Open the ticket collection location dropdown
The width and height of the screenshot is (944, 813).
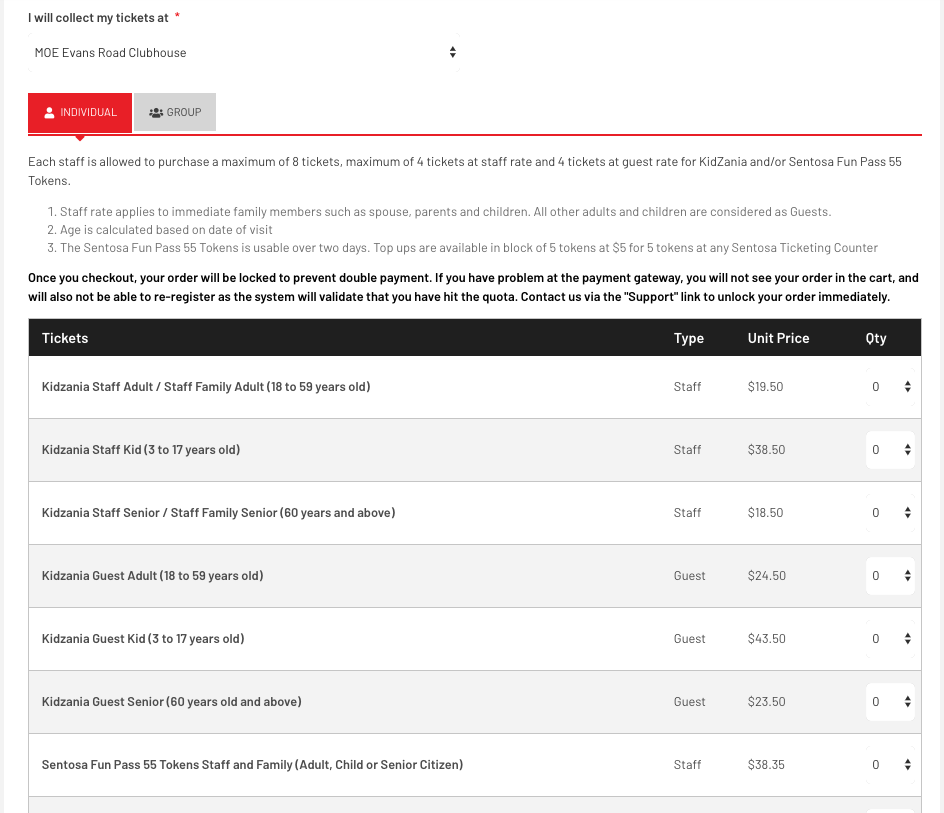[x=244, y=52]
